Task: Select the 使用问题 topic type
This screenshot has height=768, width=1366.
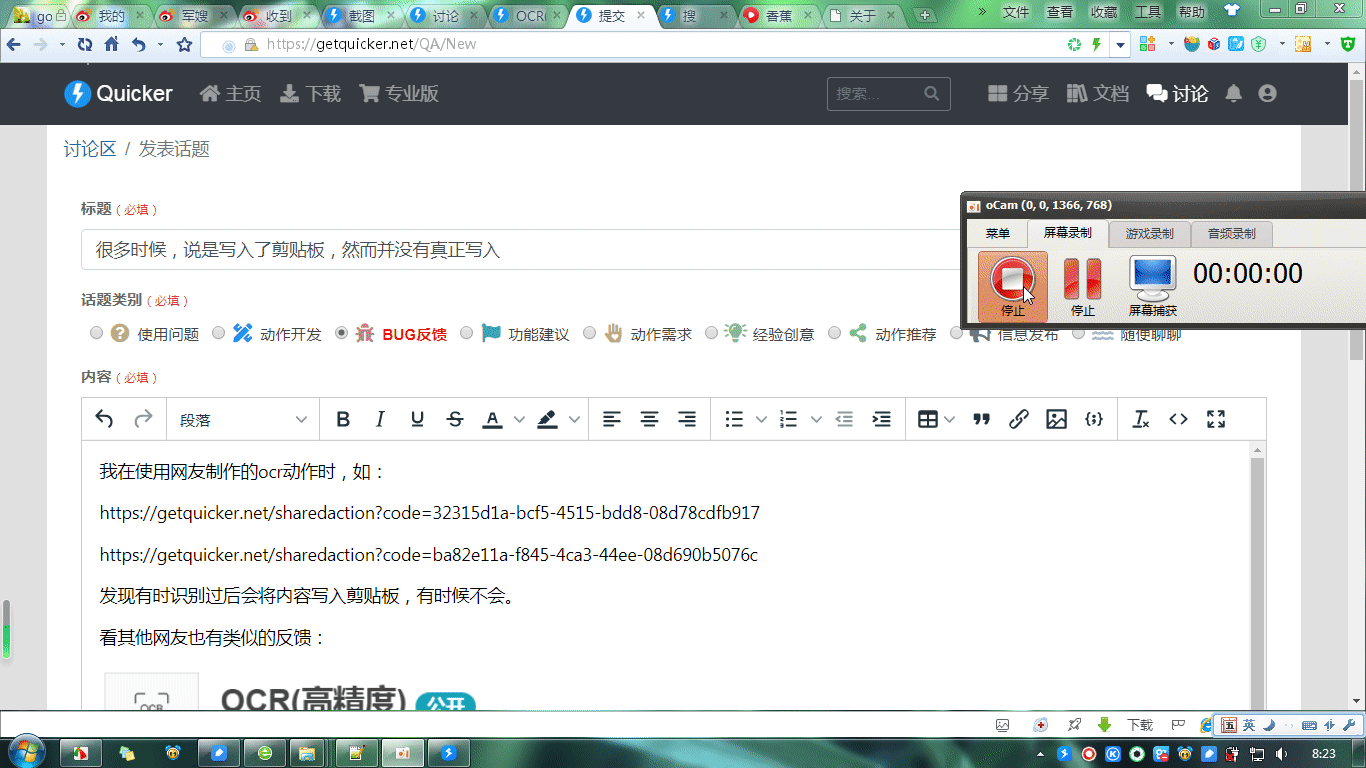Action: [x=96, y=333]
